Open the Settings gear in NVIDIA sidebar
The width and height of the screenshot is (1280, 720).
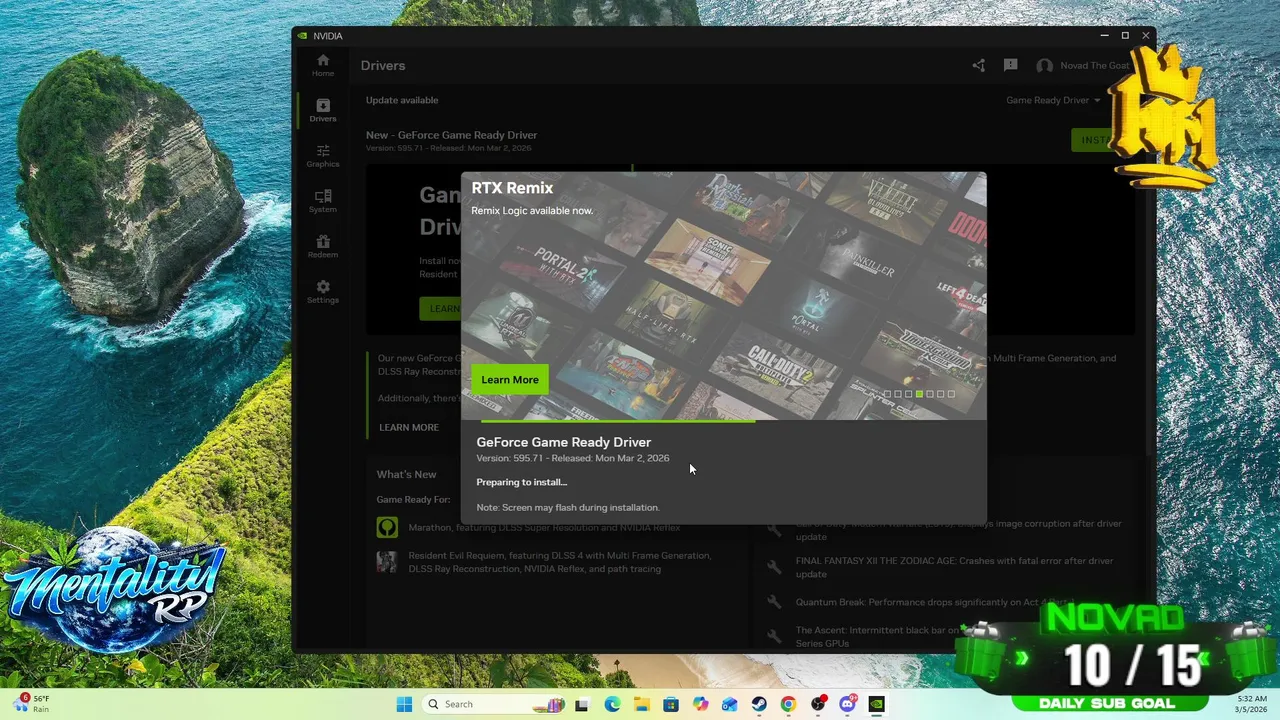pos(322,292)
